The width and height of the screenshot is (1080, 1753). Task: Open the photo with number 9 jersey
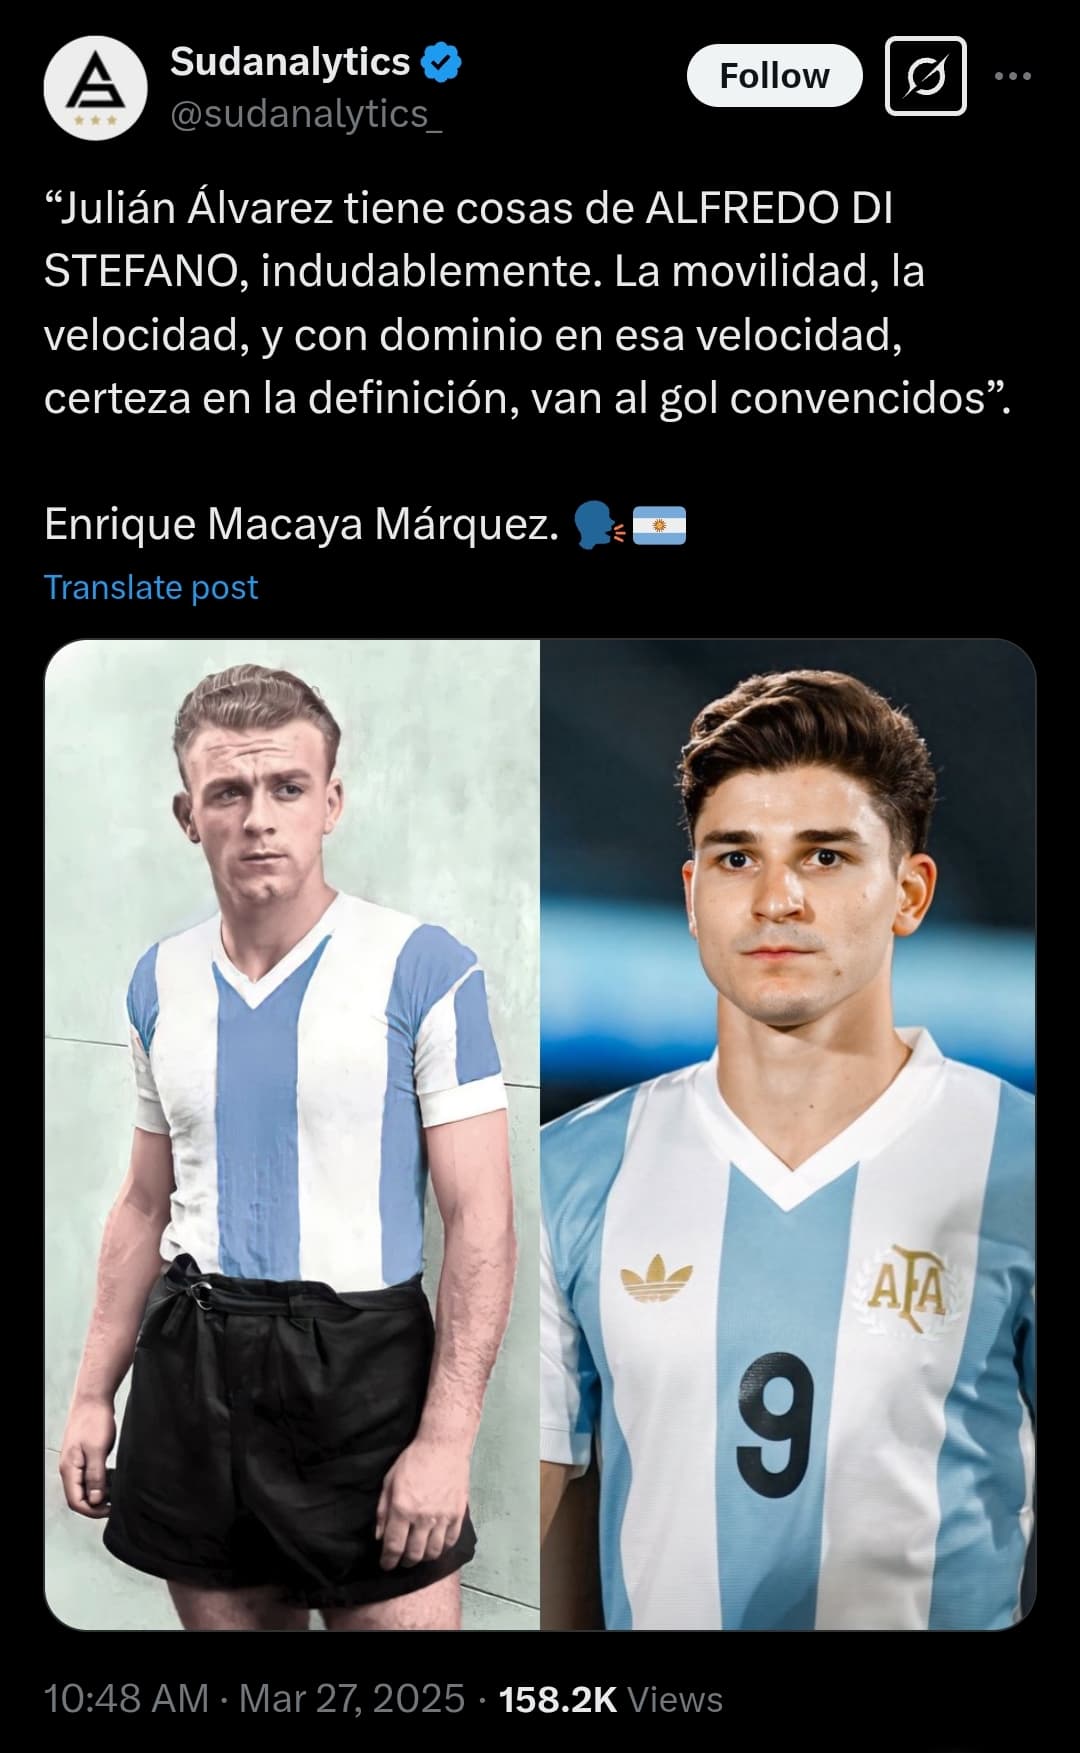(x=788, y=1134)
